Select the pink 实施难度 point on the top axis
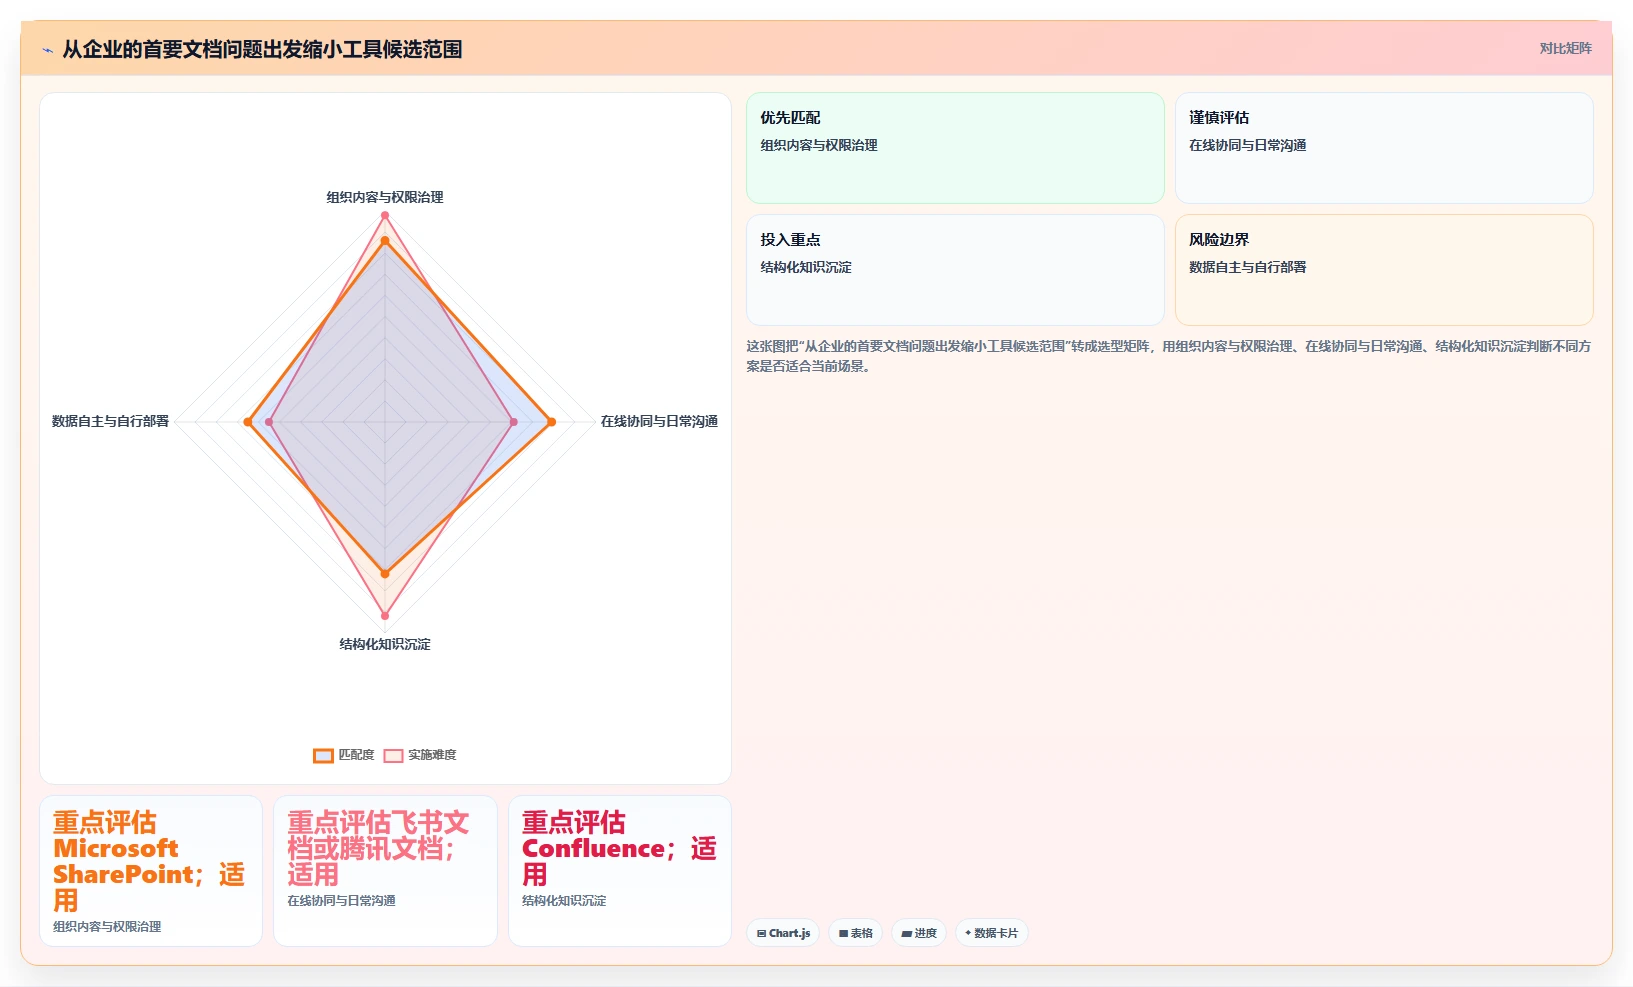 [x=385, y=213]
